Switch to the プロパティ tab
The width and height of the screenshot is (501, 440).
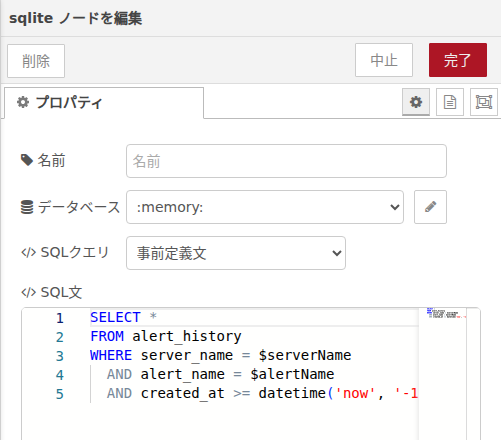pyautogui.click(x=104, y=103)
